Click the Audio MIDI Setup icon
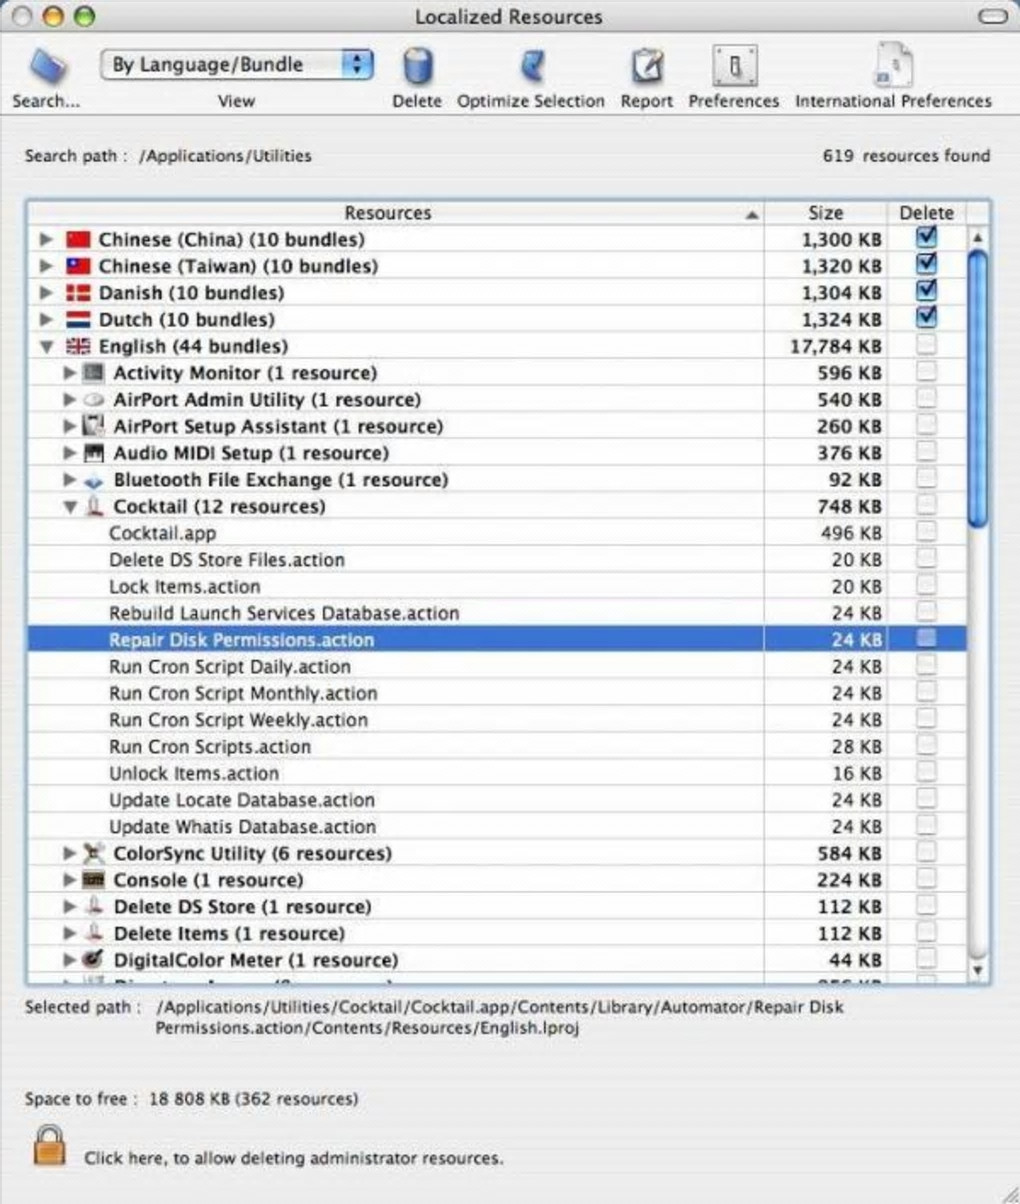This screenshot has width=1020, height=1204. coord(94,453)
